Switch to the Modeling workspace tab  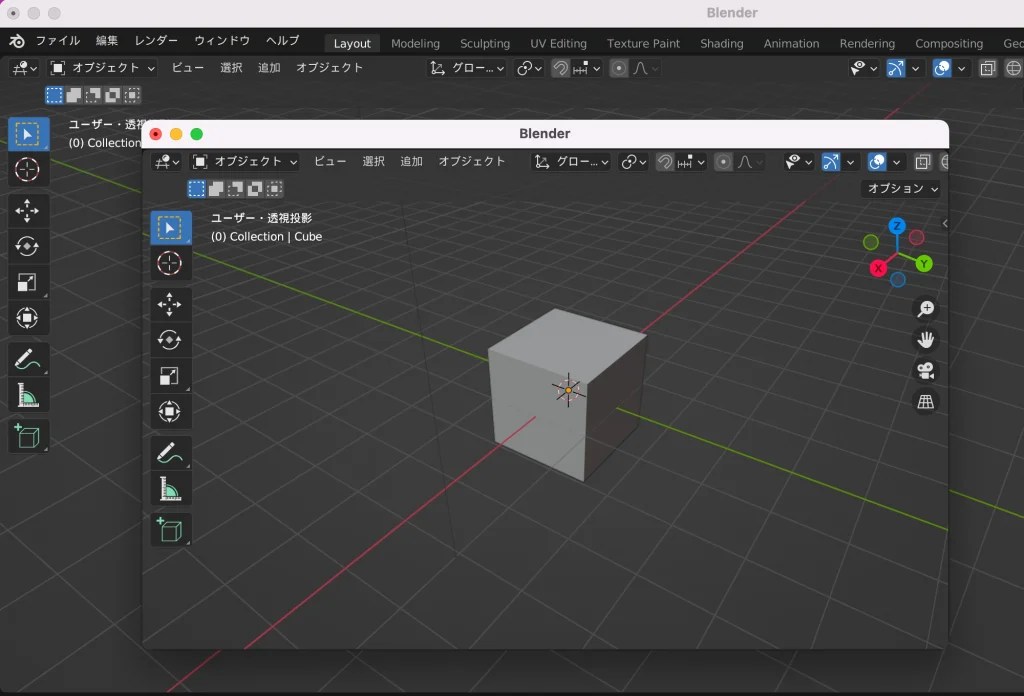coord(415,43)
